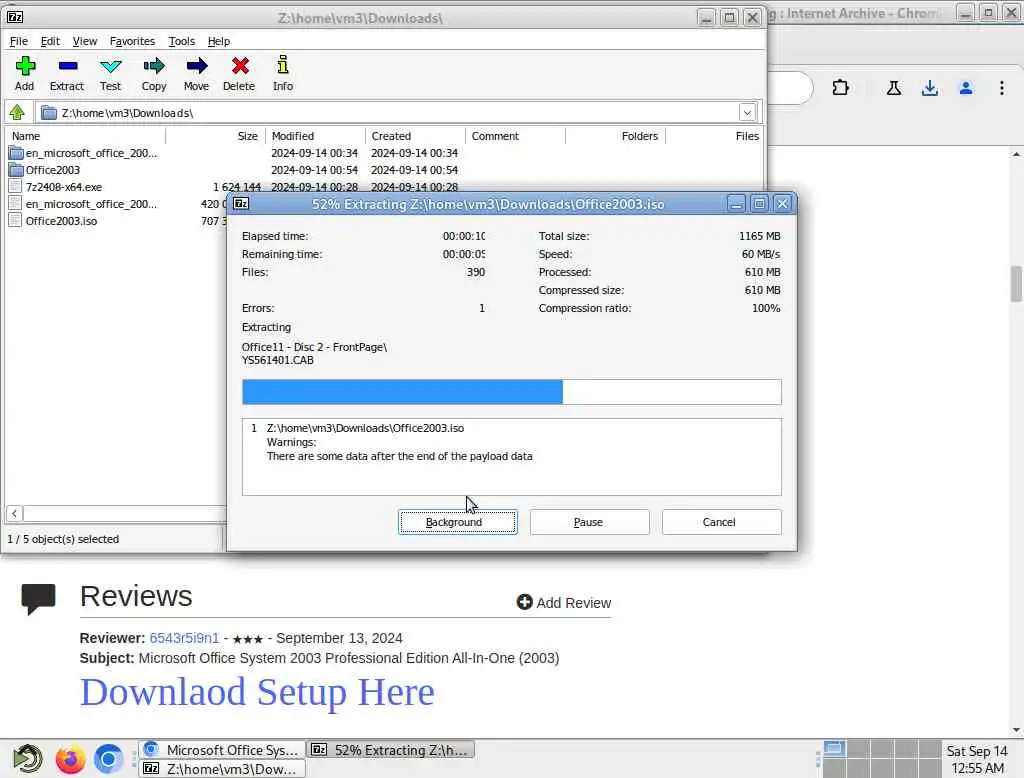Pause the extraction

click(x=589, y=522)
